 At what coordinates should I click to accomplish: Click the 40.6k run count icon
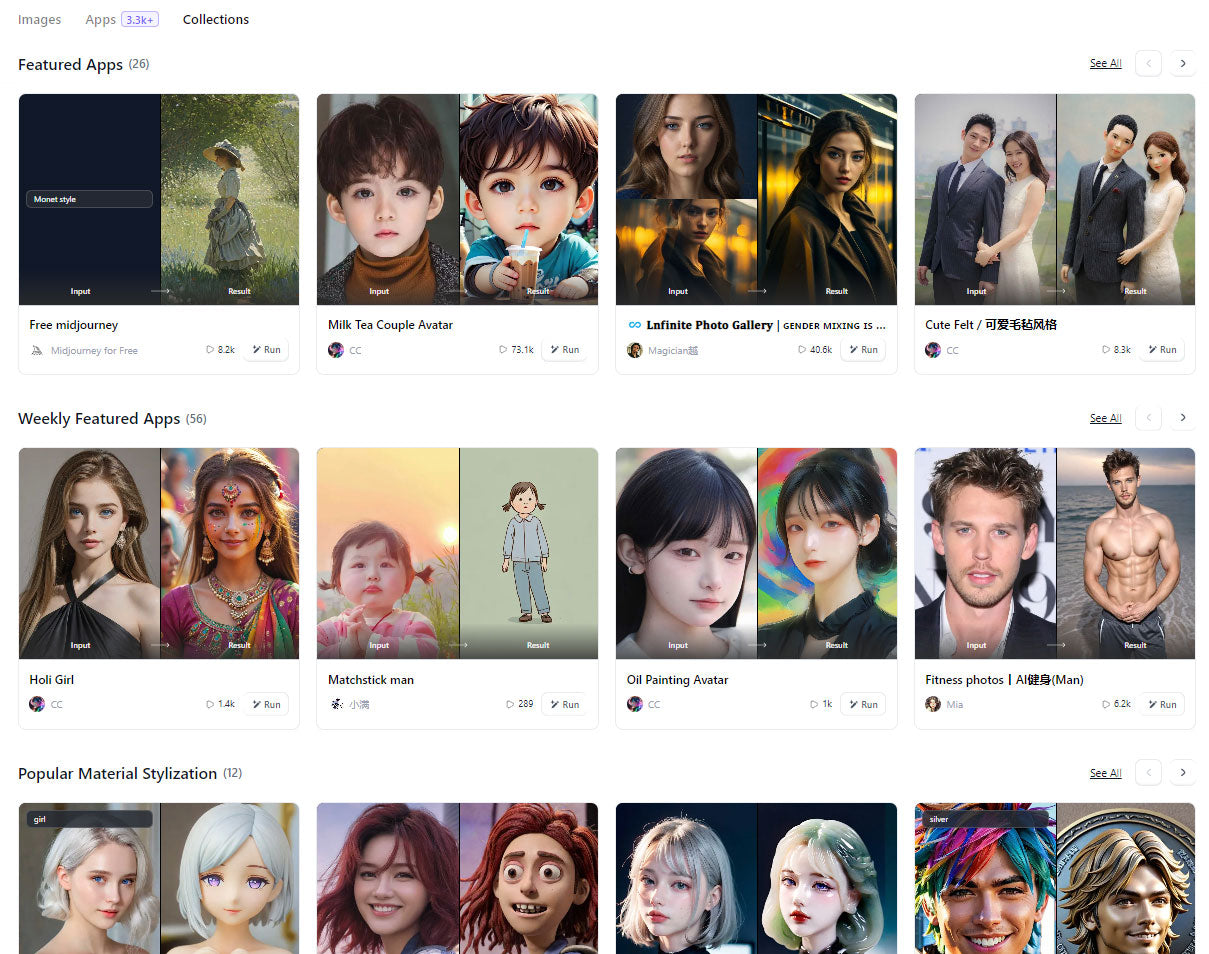802,350
